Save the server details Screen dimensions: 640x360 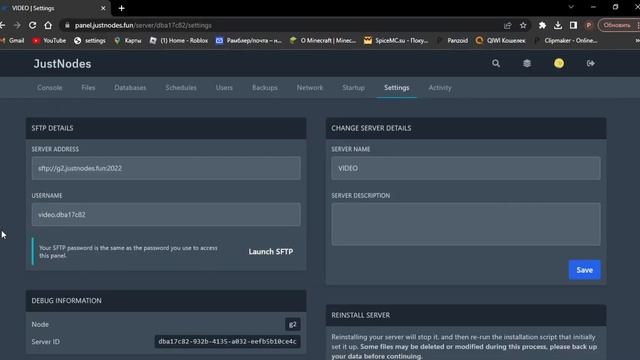pyautogui.click(x=584, y=270)
